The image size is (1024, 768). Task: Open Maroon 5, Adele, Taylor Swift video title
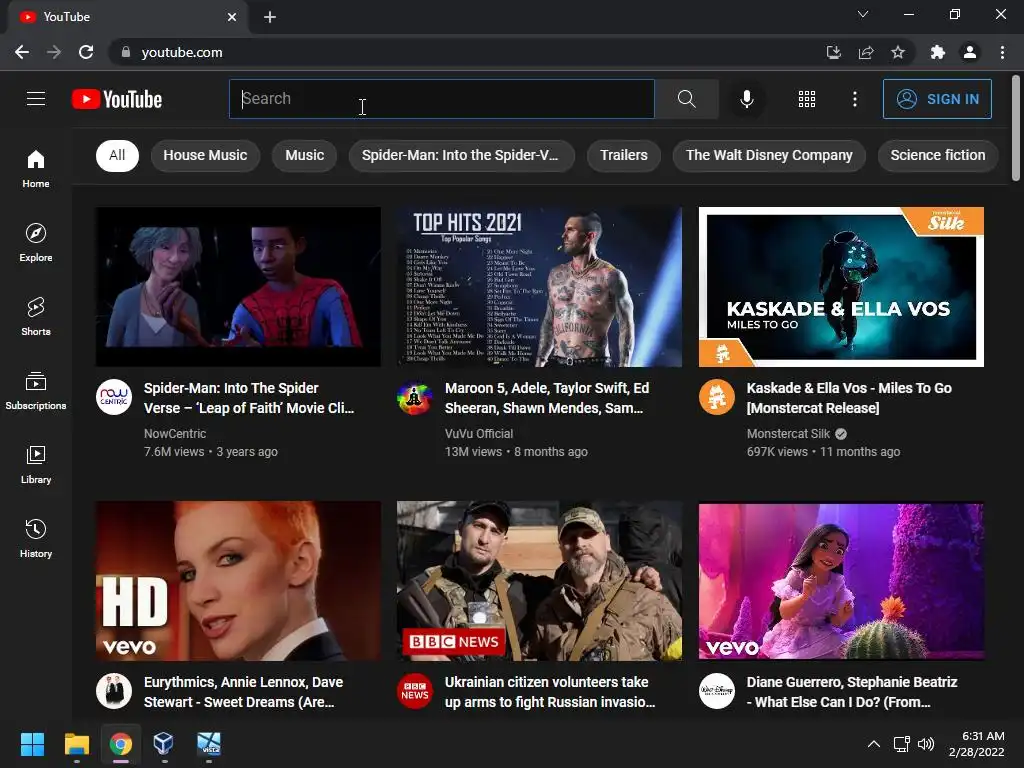pos(547,398)
